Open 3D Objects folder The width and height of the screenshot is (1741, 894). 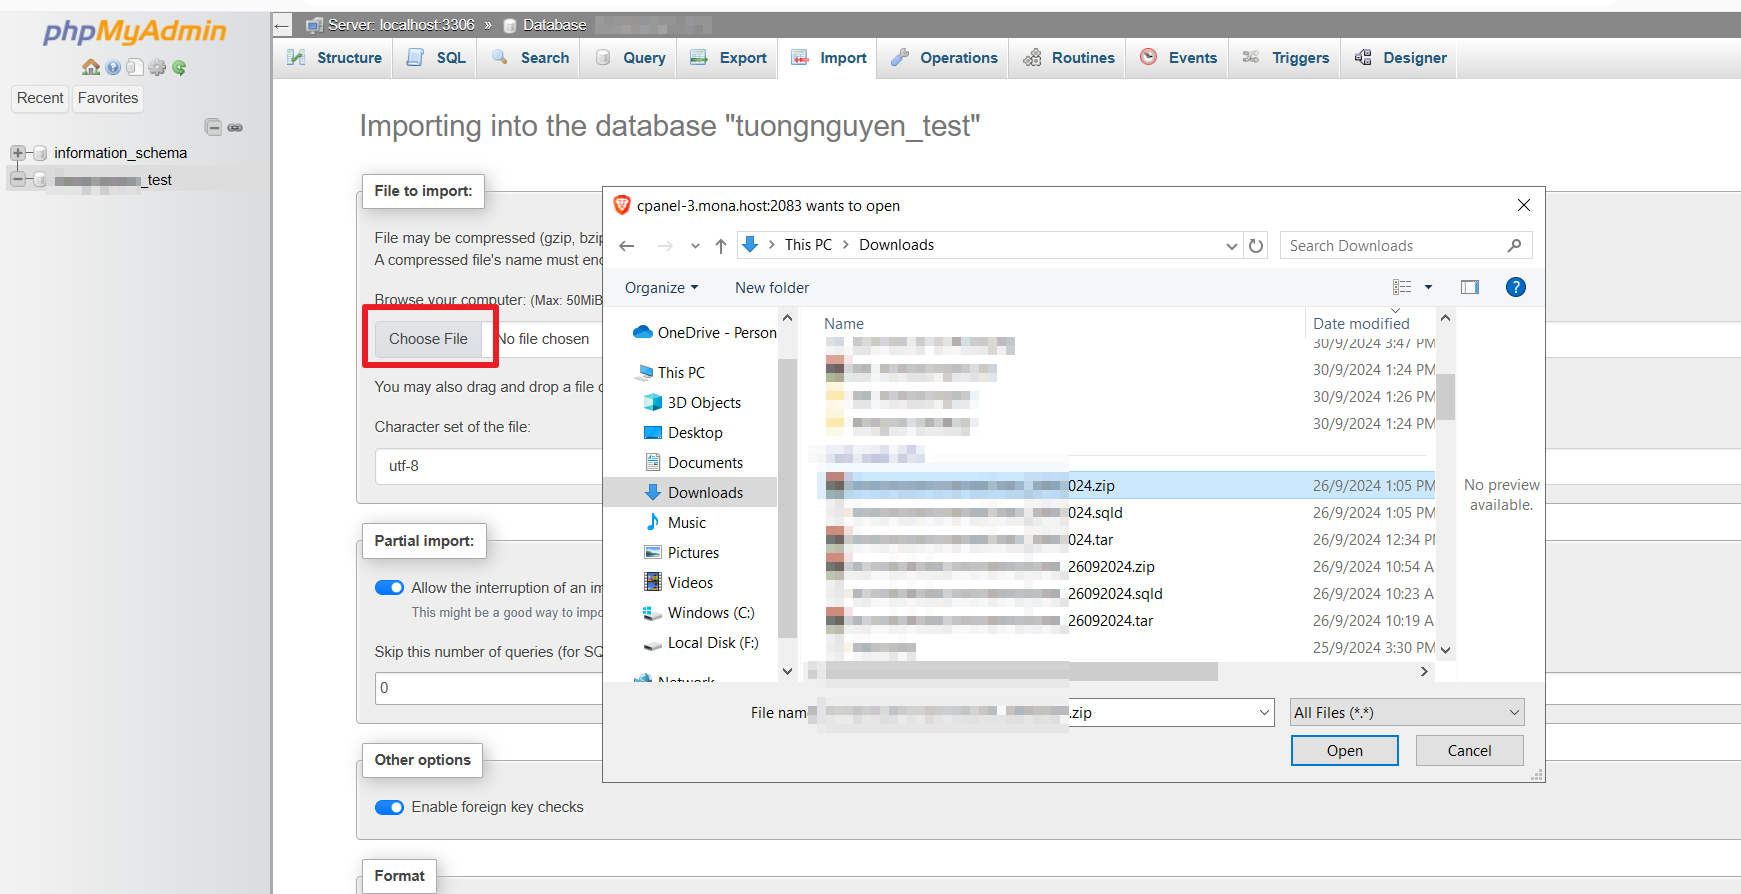692,403
